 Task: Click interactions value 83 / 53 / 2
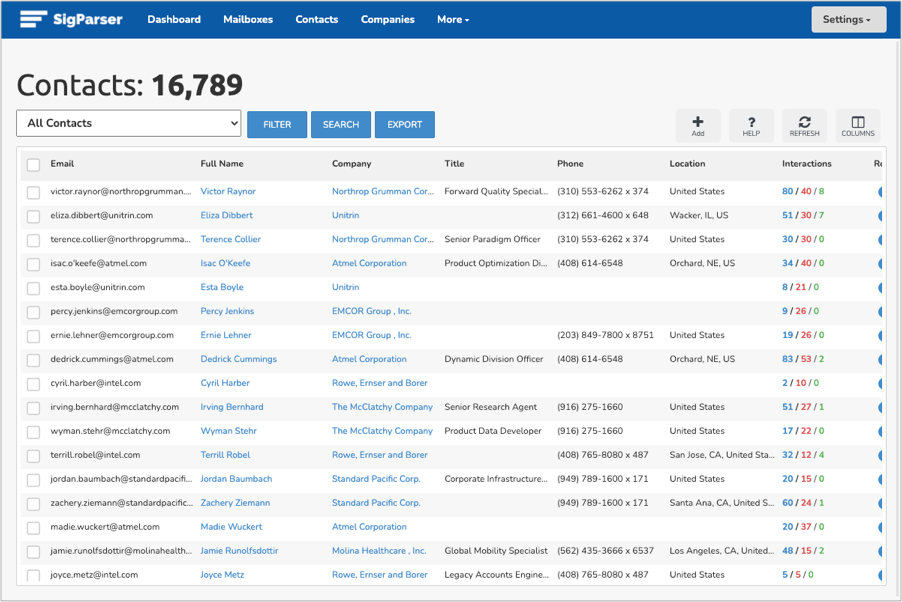tap(802, 359)
